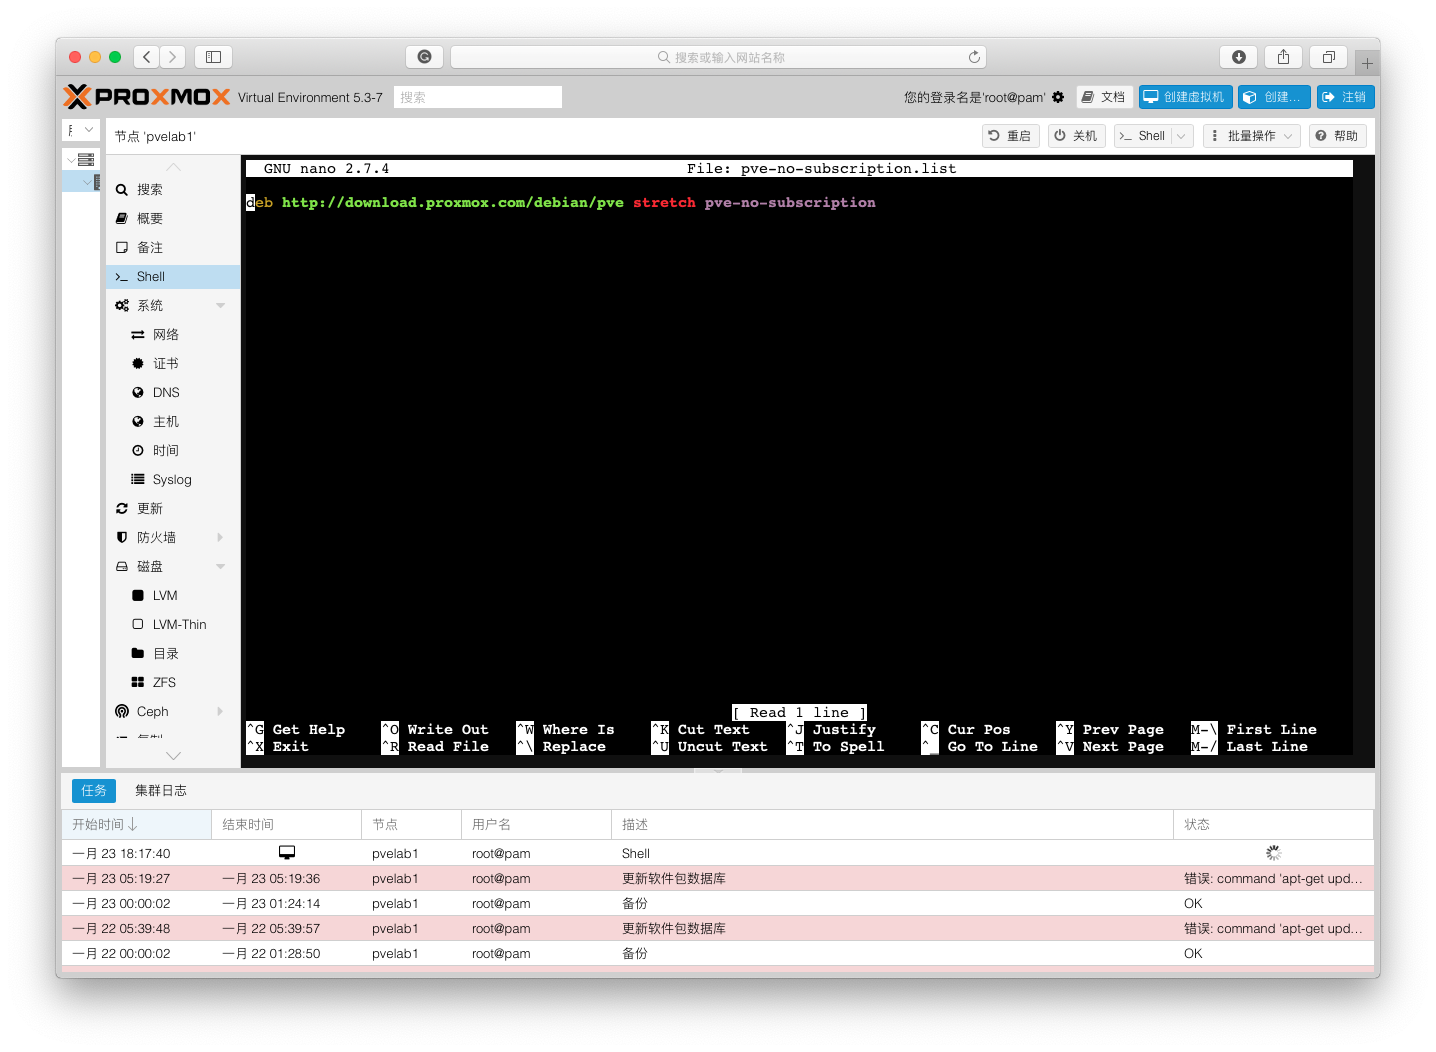Open the 网络 network settings item

tap(172, 335)
